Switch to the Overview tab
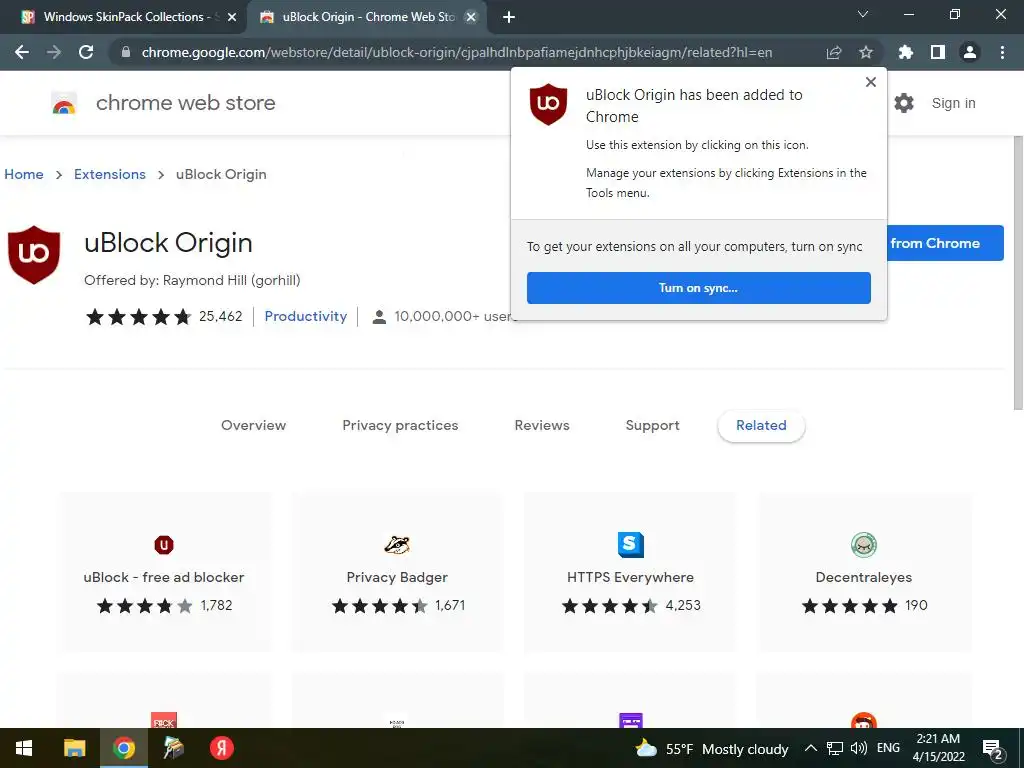 253,425
